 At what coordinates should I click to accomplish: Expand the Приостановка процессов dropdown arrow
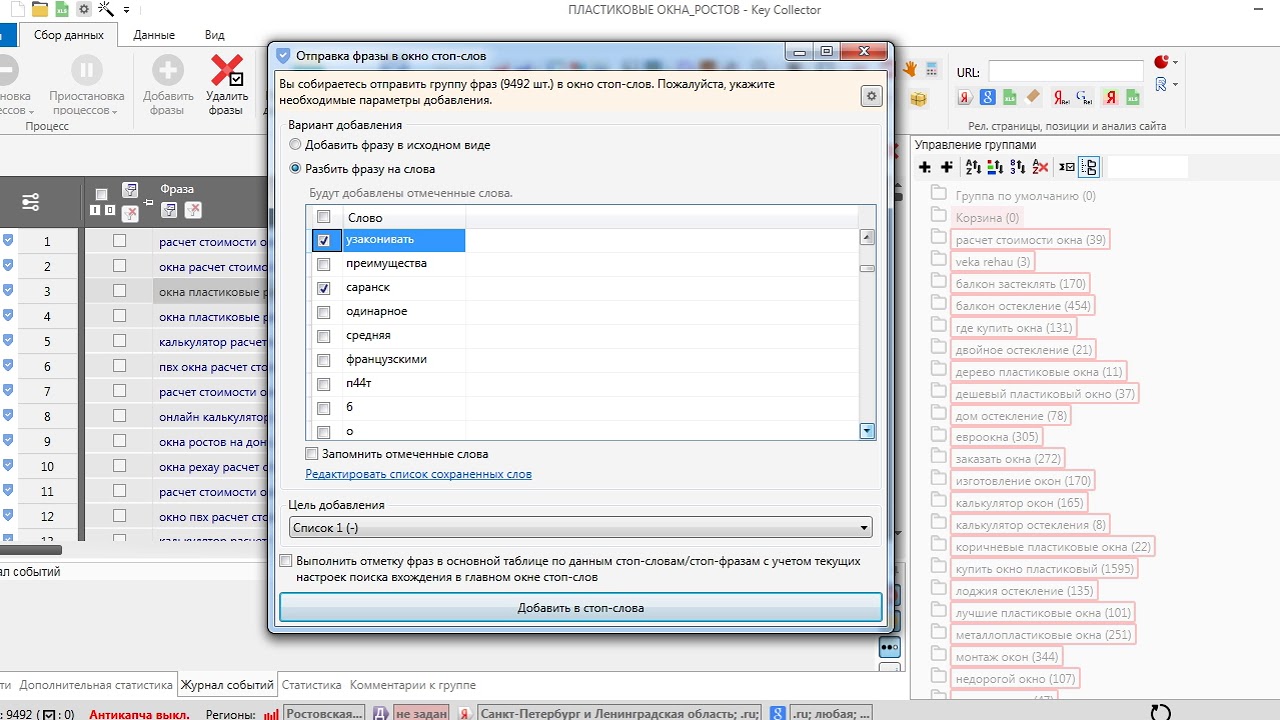pyautogui.click(x=116, y=111)
